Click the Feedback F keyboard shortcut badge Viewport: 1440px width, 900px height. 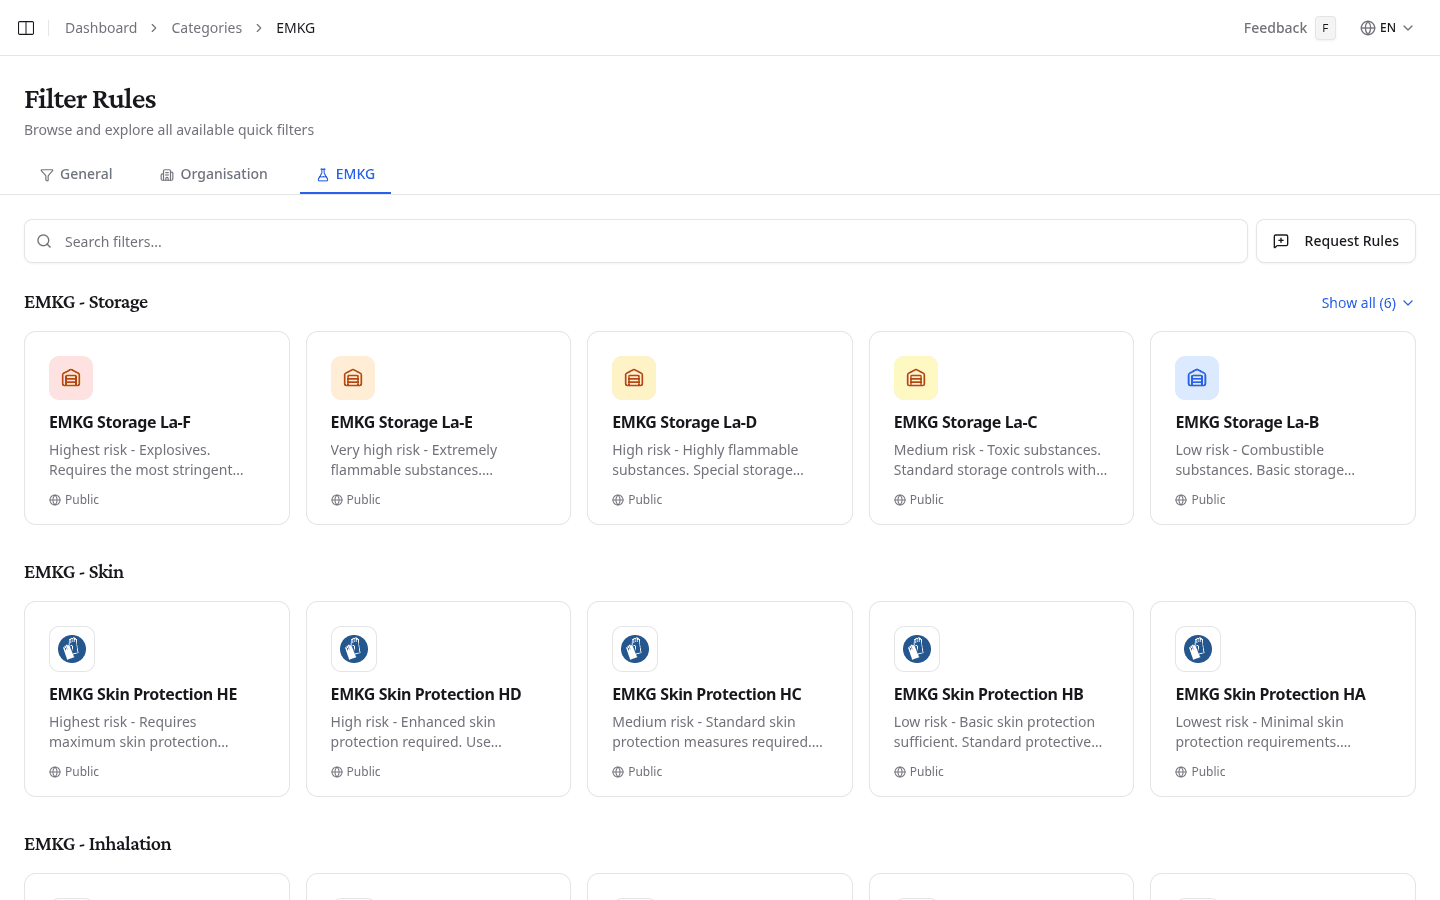[x=1325, y=28]
